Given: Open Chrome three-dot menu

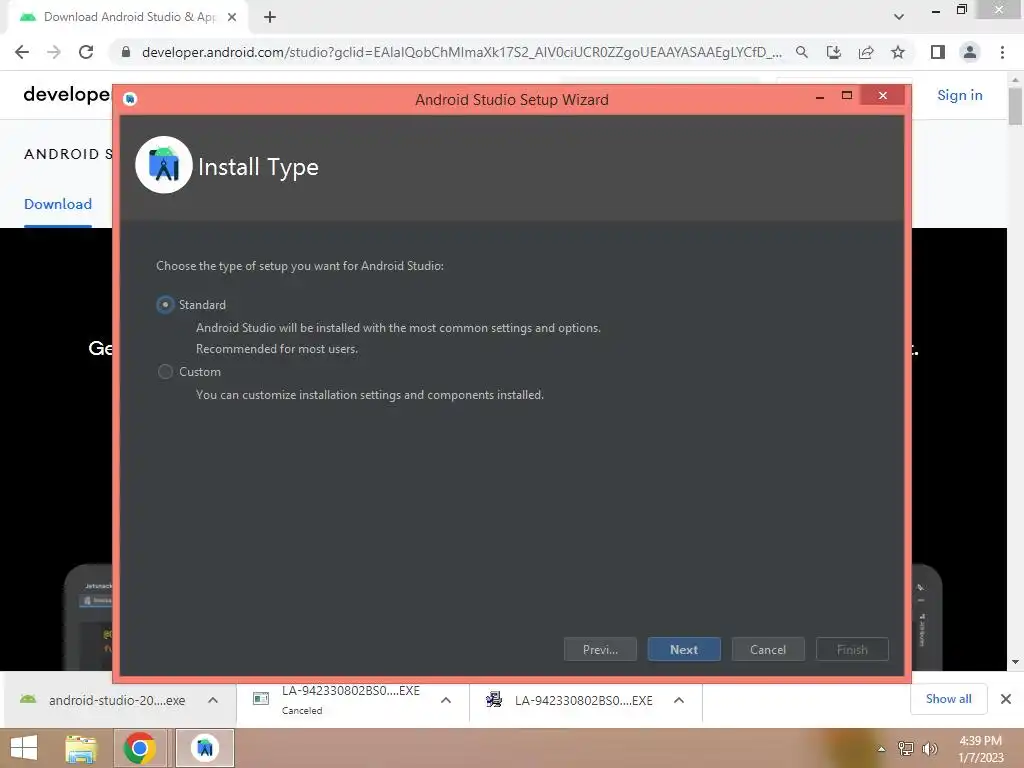Looking at the screenshot, I should click(1002, 52).
